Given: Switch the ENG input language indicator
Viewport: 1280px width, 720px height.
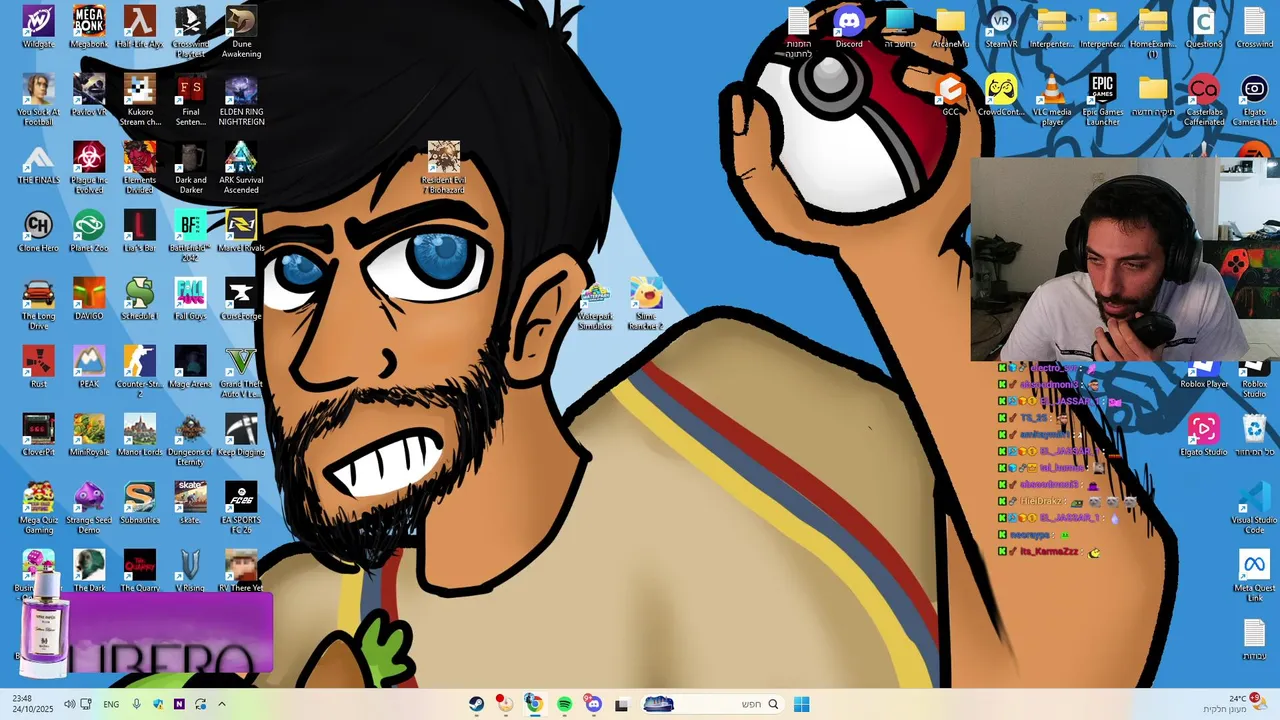Looking at the screenshot, I should (111, 704).
